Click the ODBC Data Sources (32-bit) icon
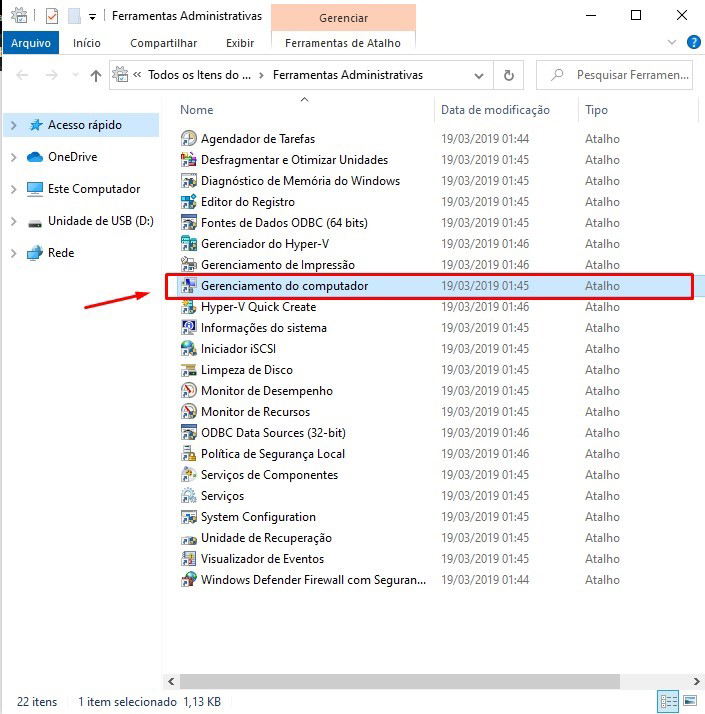Screen dimensions: 705x714 coord(189,432)
